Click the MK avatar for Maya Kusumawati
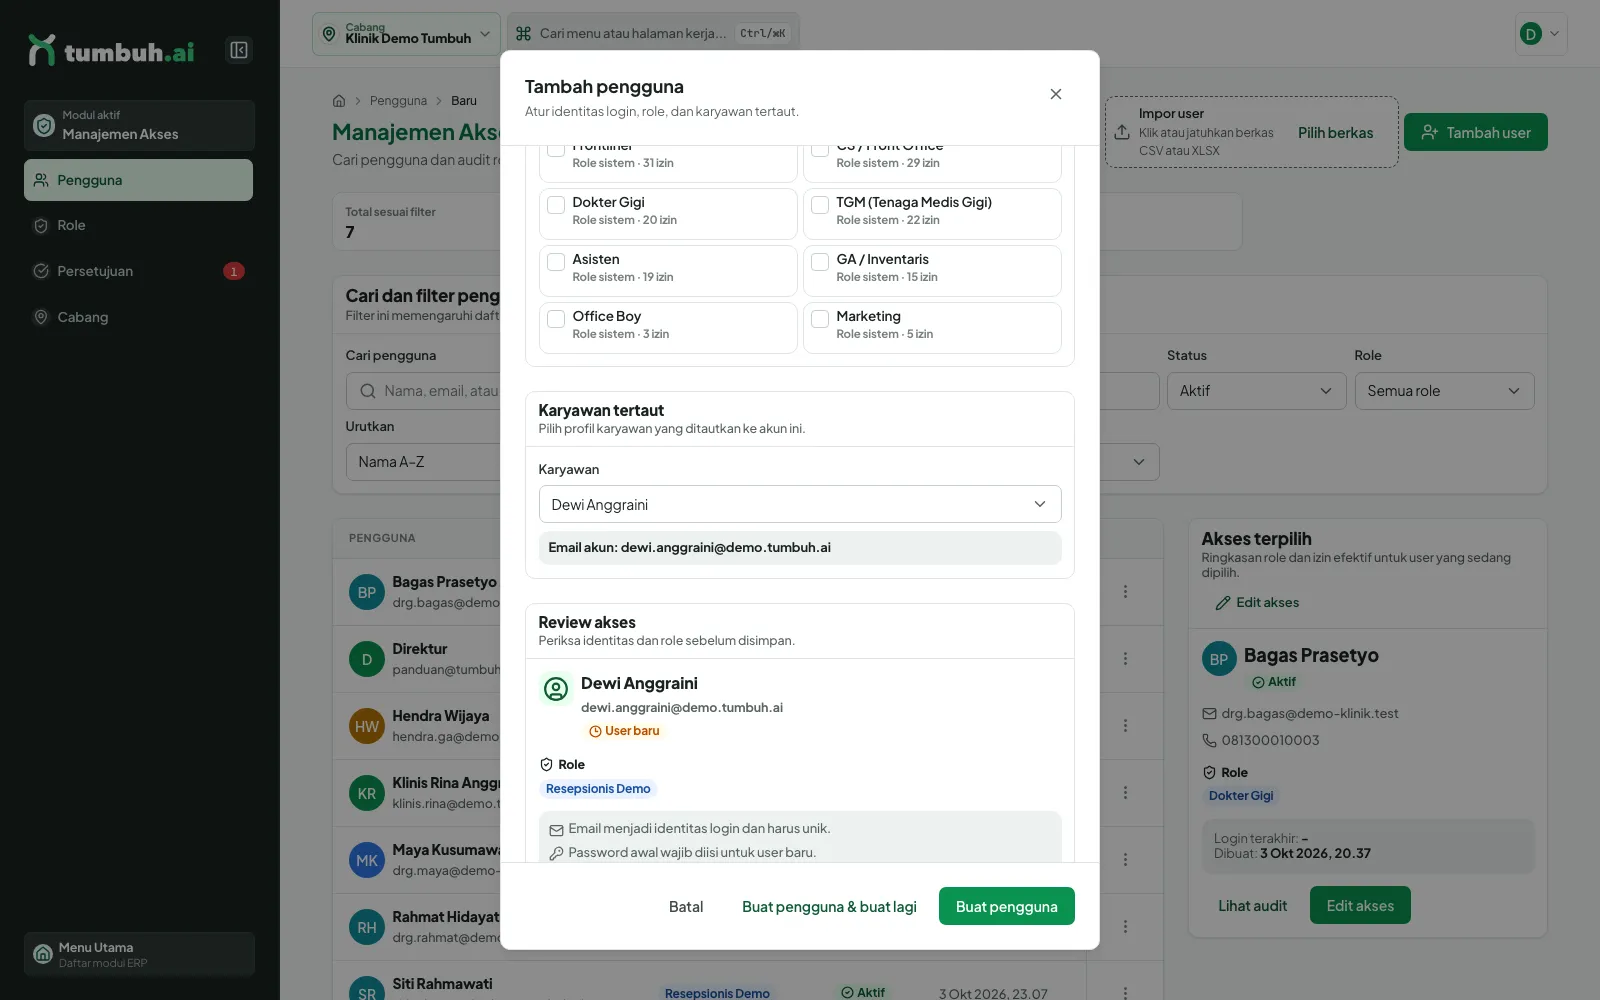Screen dimensions: 1600x1000 pos(367,860)
